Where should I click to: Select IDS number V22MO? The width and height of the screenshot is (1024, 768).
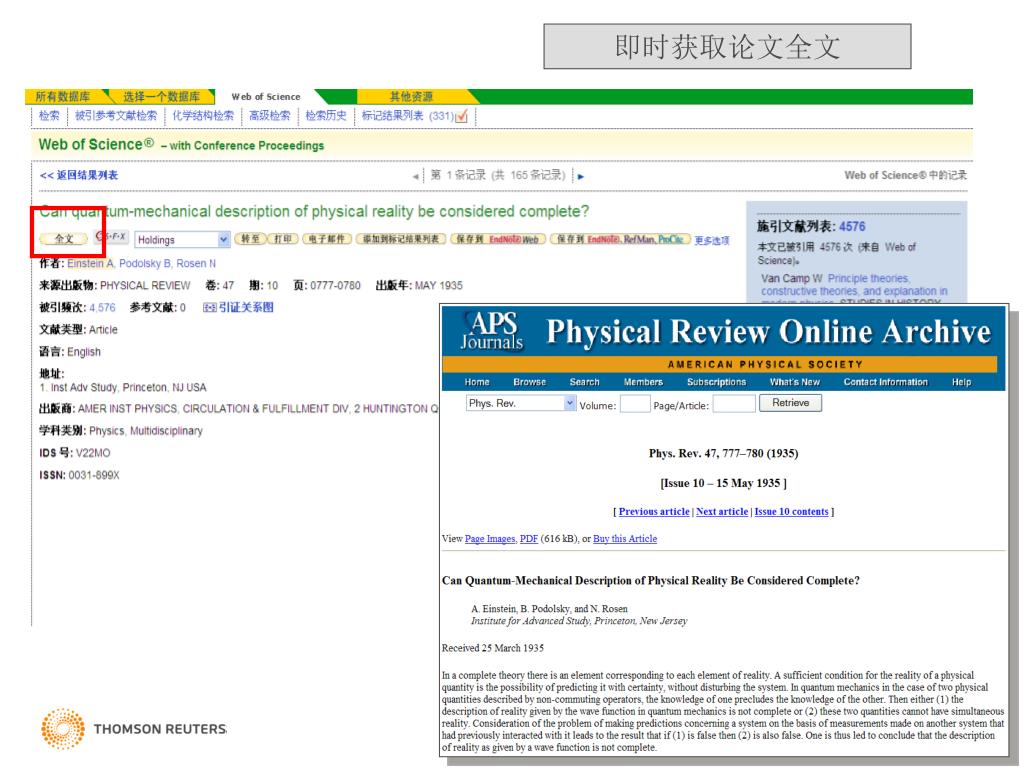(93, 453)
